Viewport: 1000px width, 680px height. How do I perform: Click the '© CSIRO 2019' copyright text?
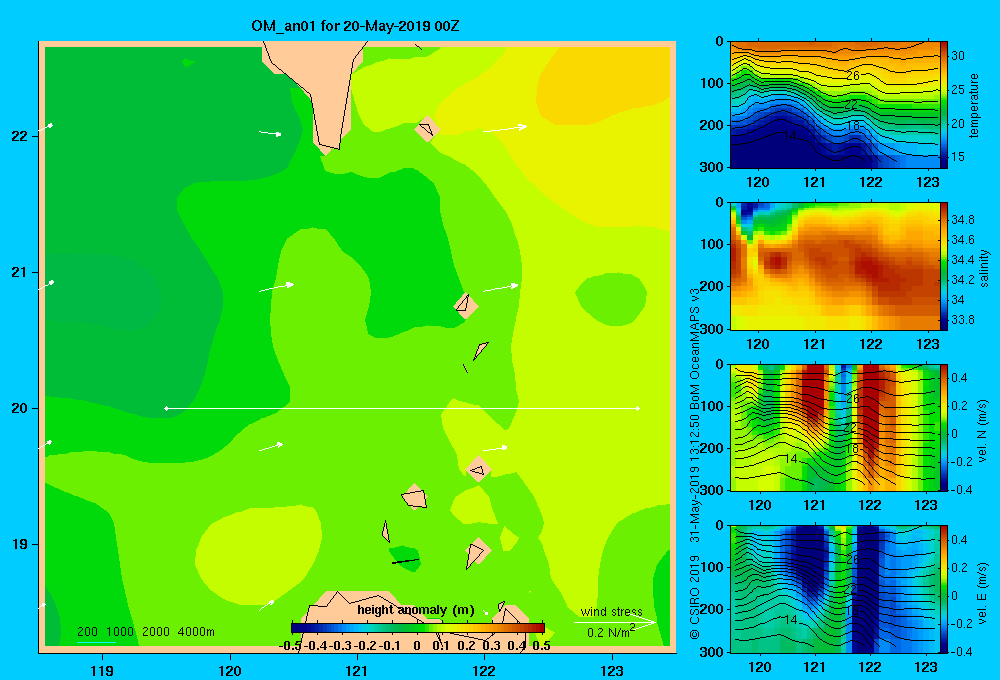click(x=695, y=598)
